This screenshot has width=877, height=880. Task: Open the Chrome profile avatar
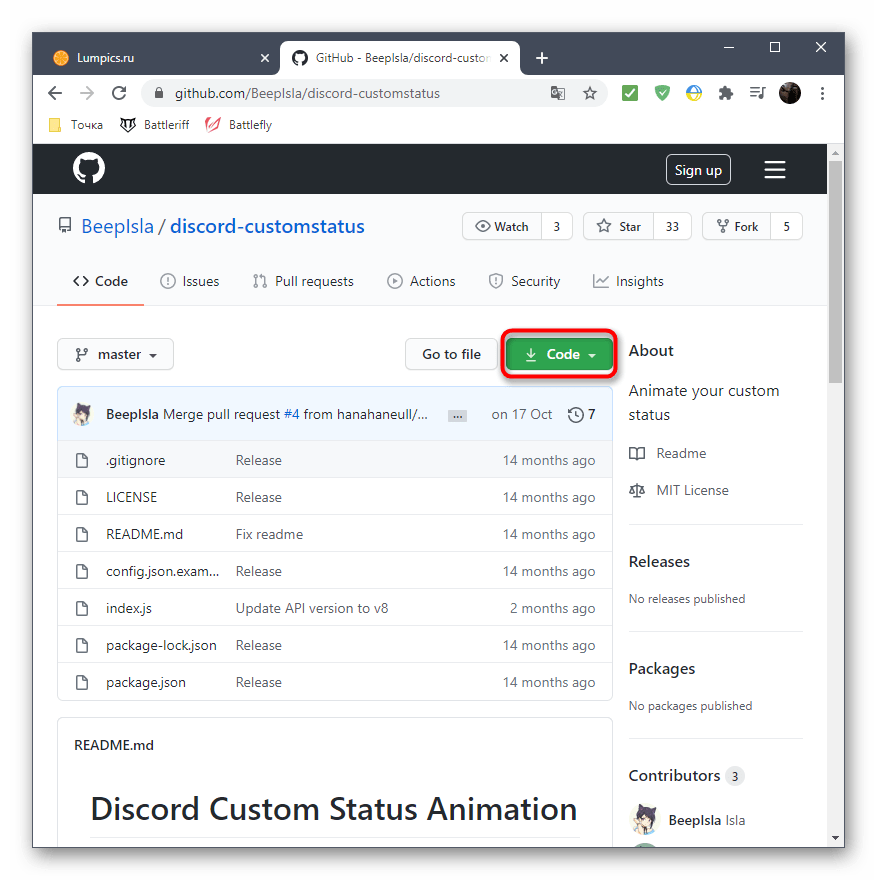tap(789, 93)
